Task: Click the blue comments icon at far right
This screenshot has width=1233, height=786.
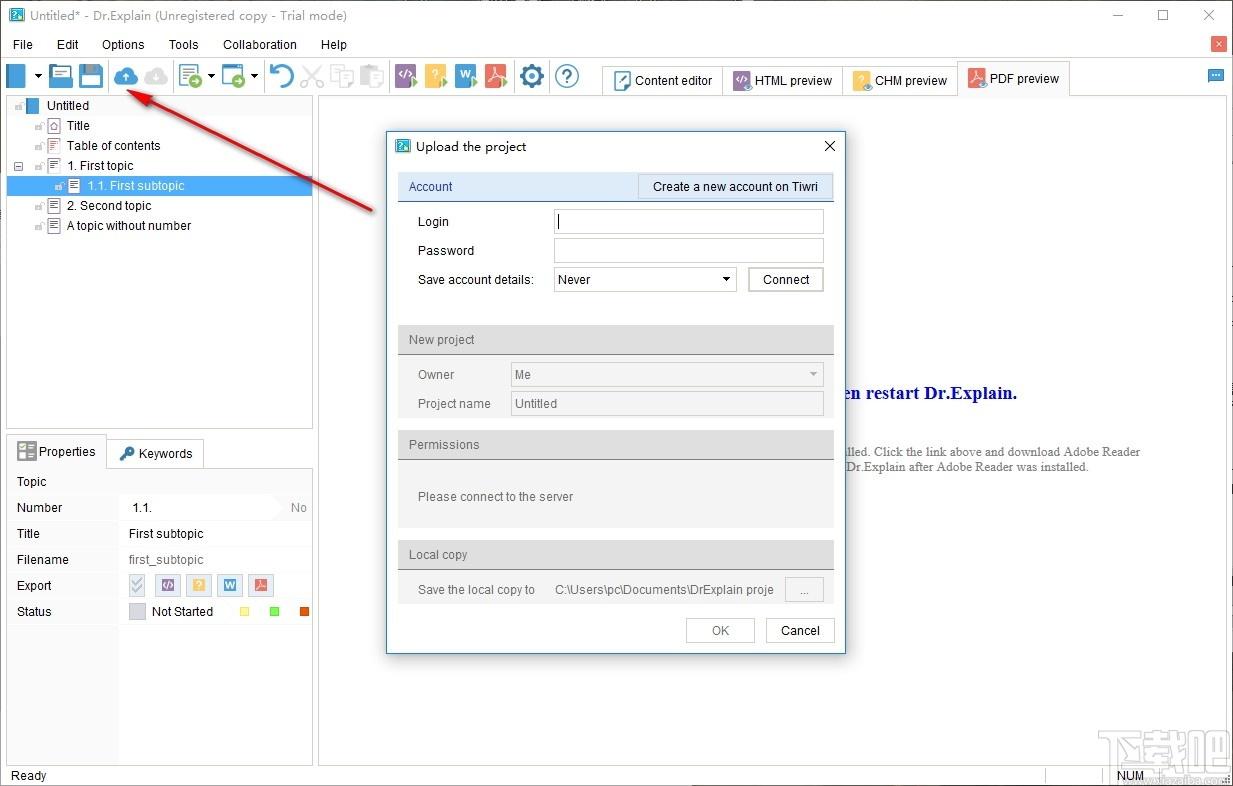Action: point(1216,75)
